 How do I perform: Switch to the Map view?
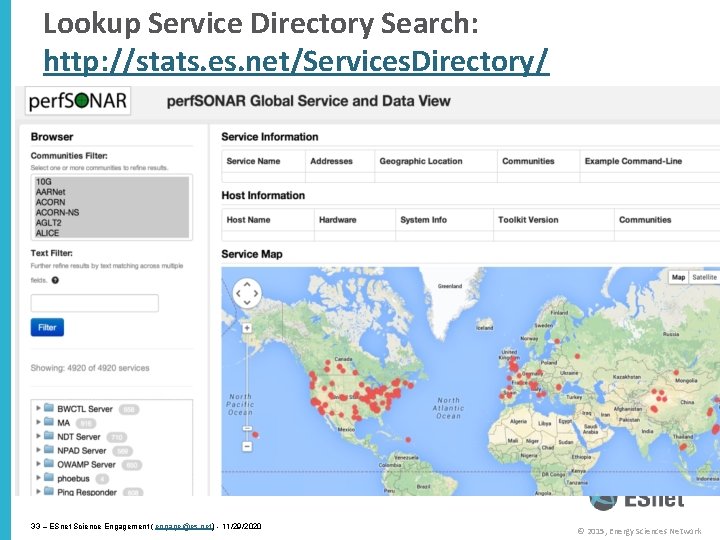coord(678,277)
